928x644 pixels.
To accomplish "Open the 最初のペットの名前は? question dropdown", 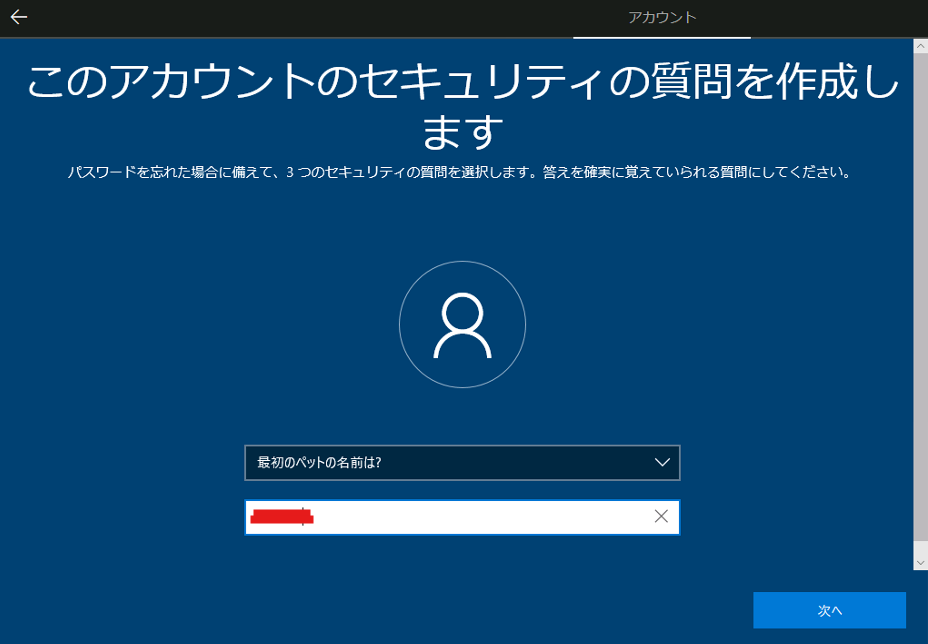I will click(462, 462).
